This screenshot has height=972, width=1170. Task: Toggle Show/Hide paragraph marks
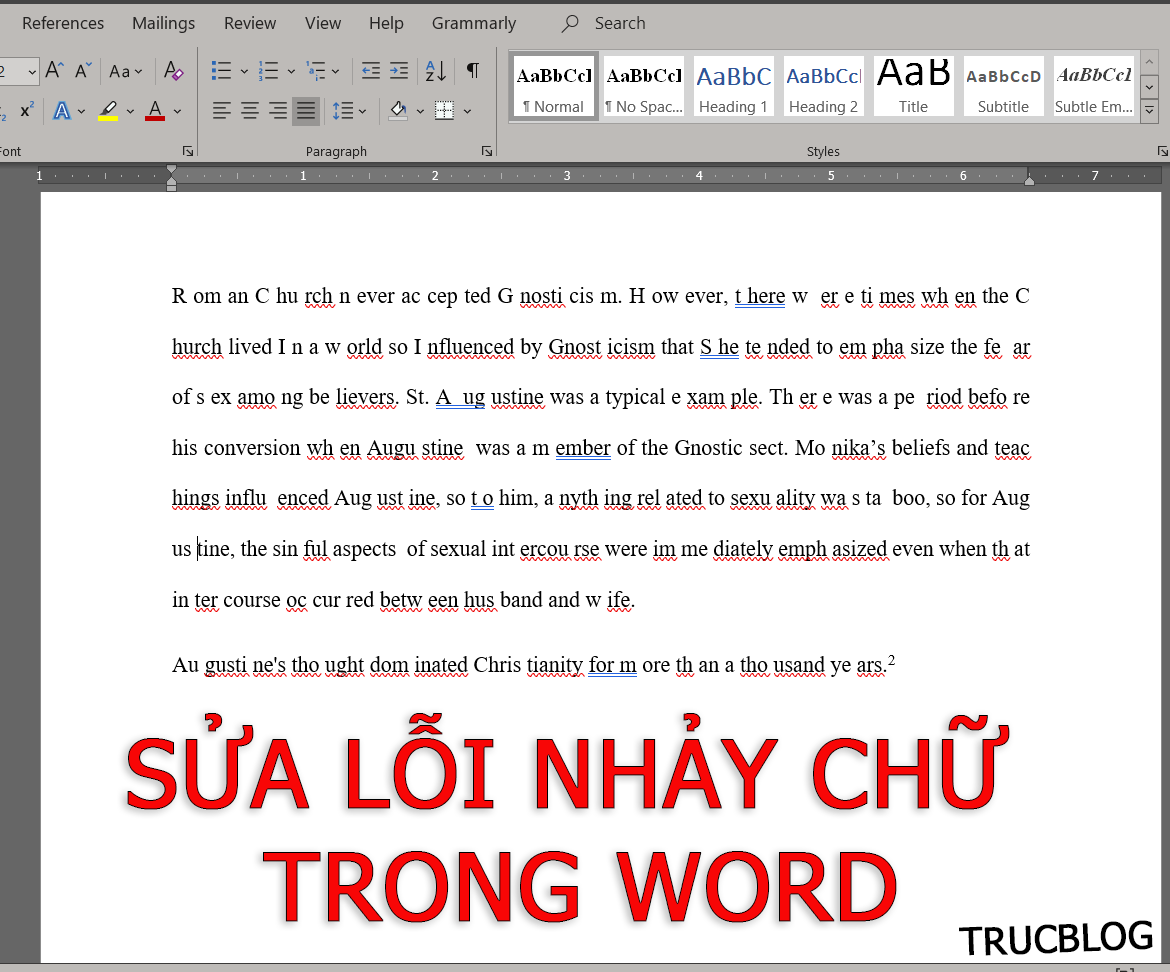coord(472,71)
